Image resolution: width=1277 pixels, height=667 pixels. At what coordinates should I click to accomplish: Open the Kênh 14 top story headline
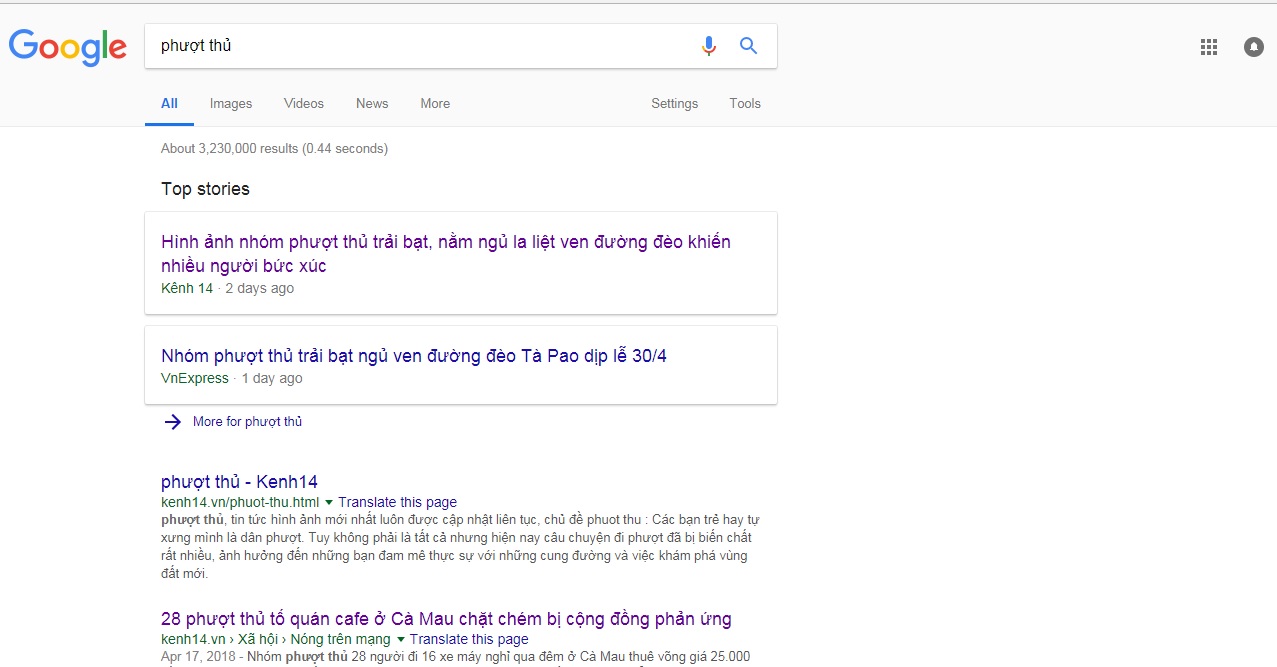(x=446, y=254)
